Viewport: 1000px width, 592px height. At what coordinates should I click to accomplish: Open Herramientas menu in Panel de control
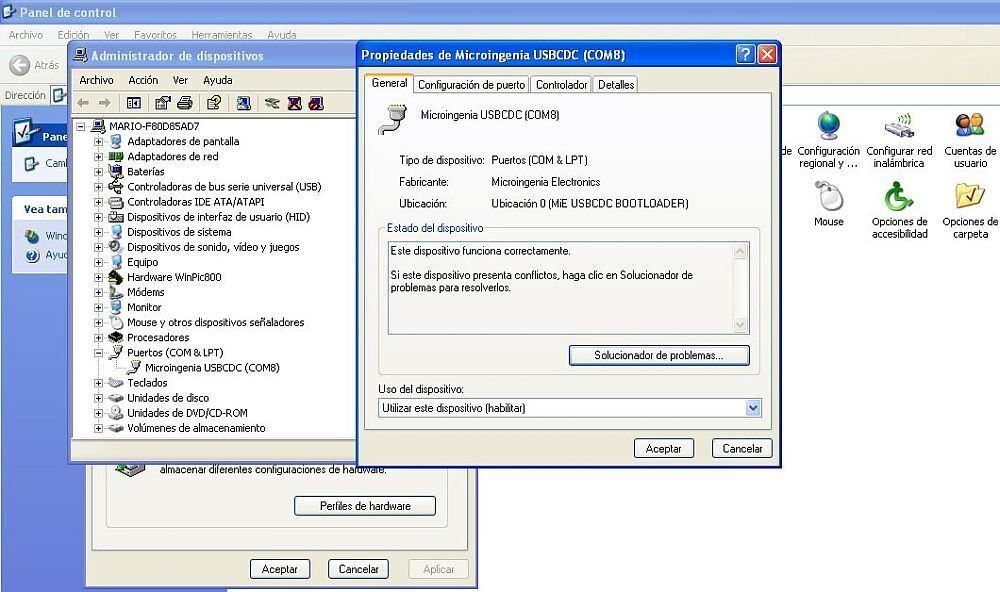[x=222, y=35]
